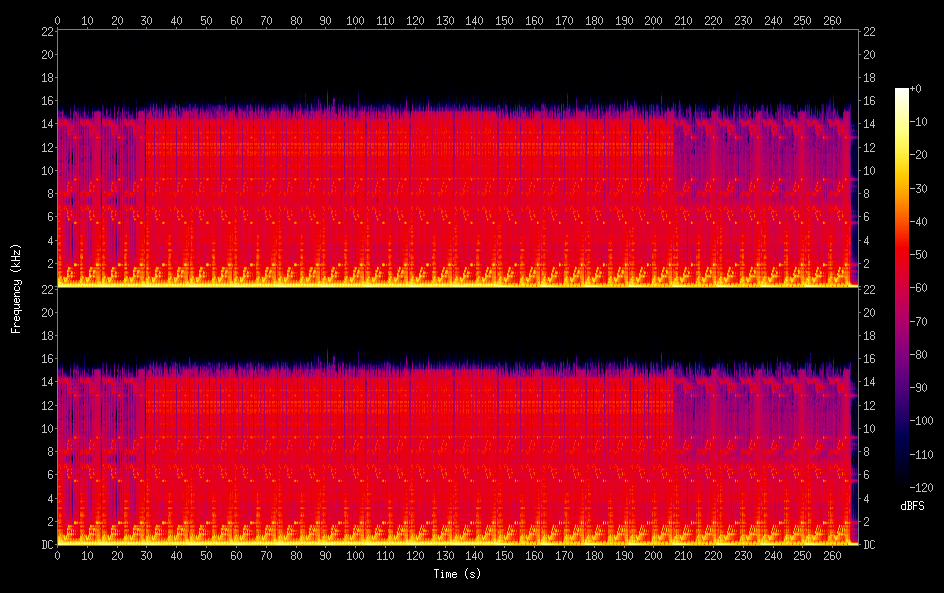This screenshot has width=944, height=593.
Task: Click the top-left "22" kHz label of the upper channel
Action: [x=46, y=31]
